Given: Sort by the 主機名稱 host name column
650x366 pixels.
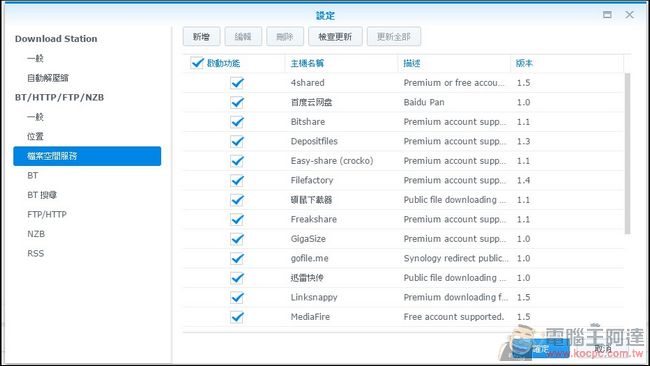Looking at the screenshot, I should (x=307, y=63).
